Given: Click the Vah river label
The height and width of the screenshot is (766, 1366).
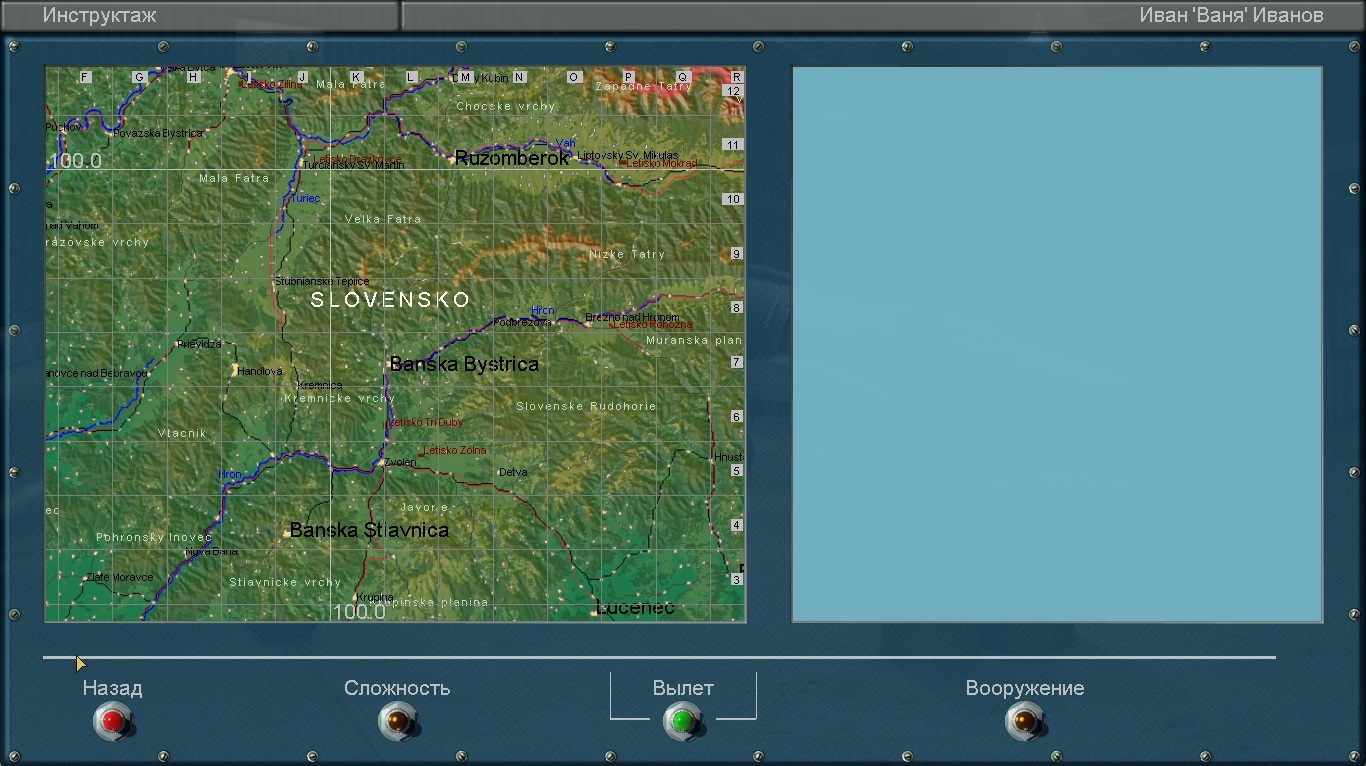Looking at the screenshot, I should tap(567, 144).
